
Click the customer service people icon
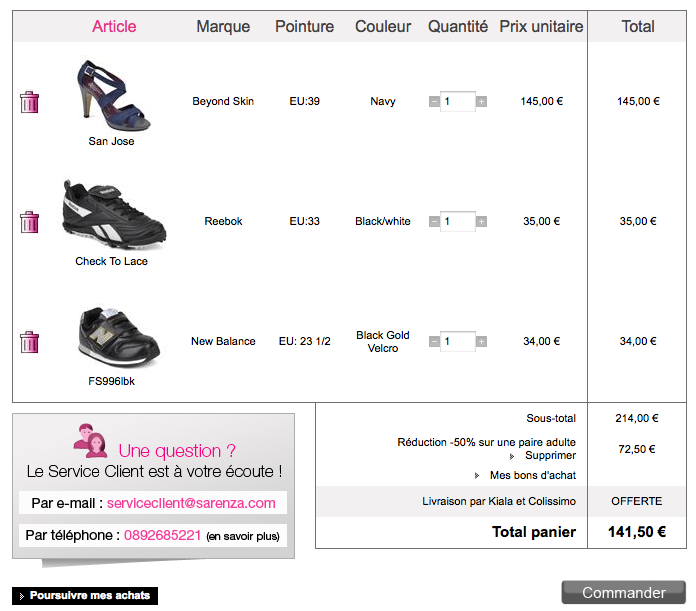[91, 441]
